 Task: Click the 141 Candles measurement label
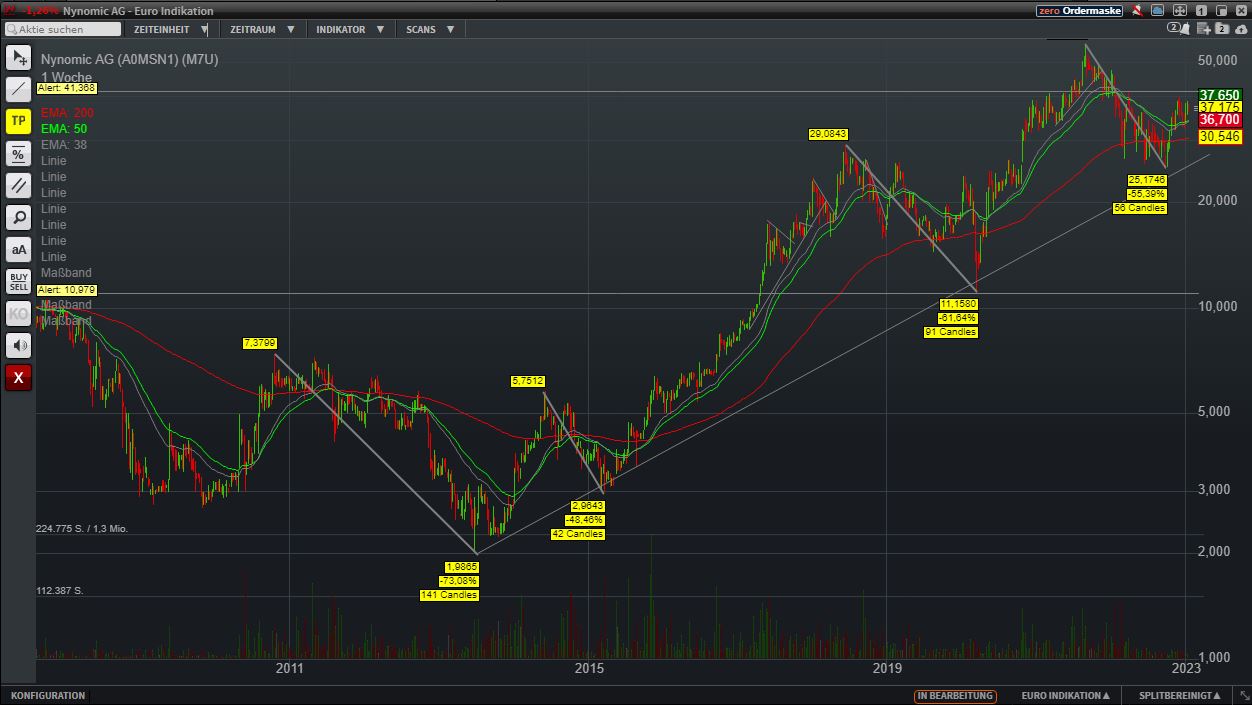point(449,595)
